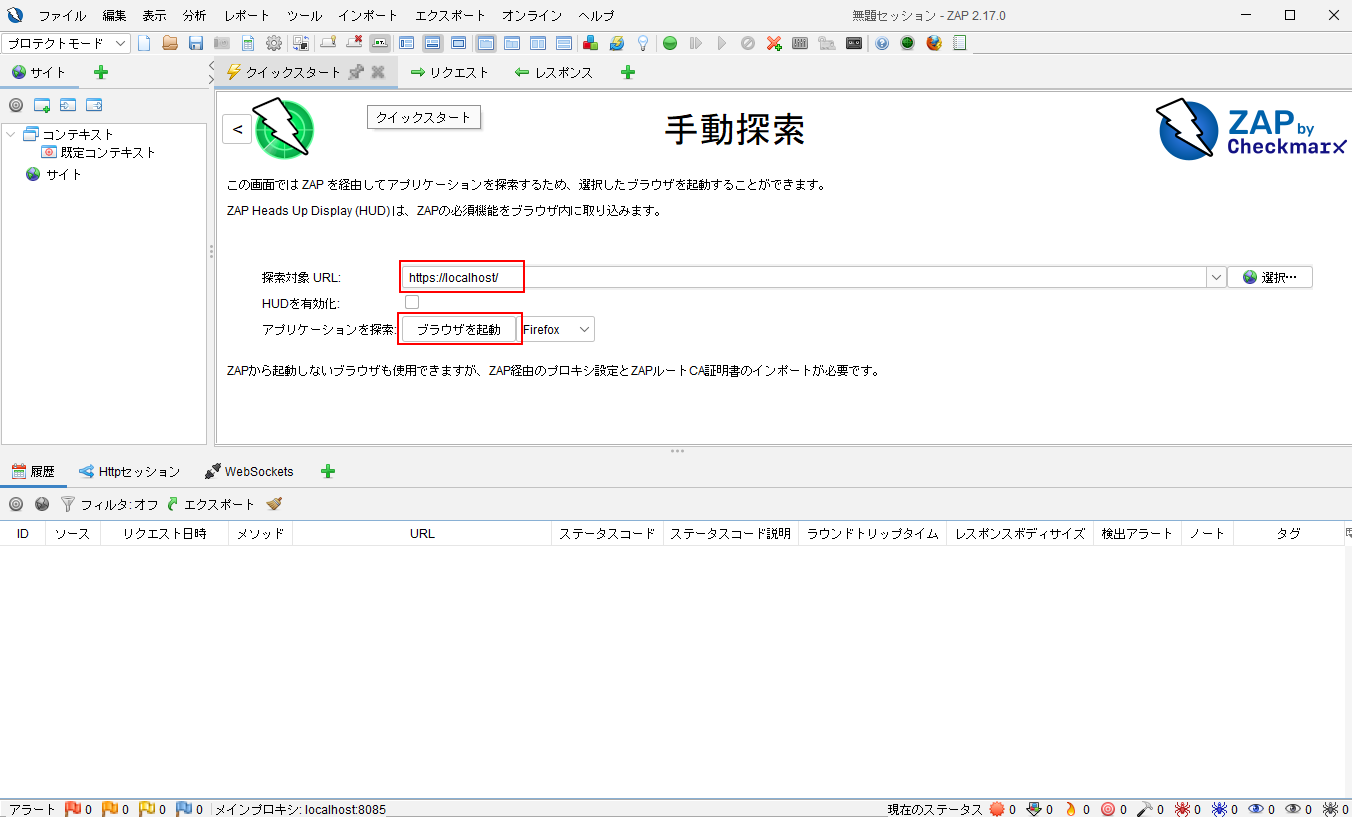The image size is (1352, 818).
Task: Click the globe icon in history toolbar
Action: (42, 504)
